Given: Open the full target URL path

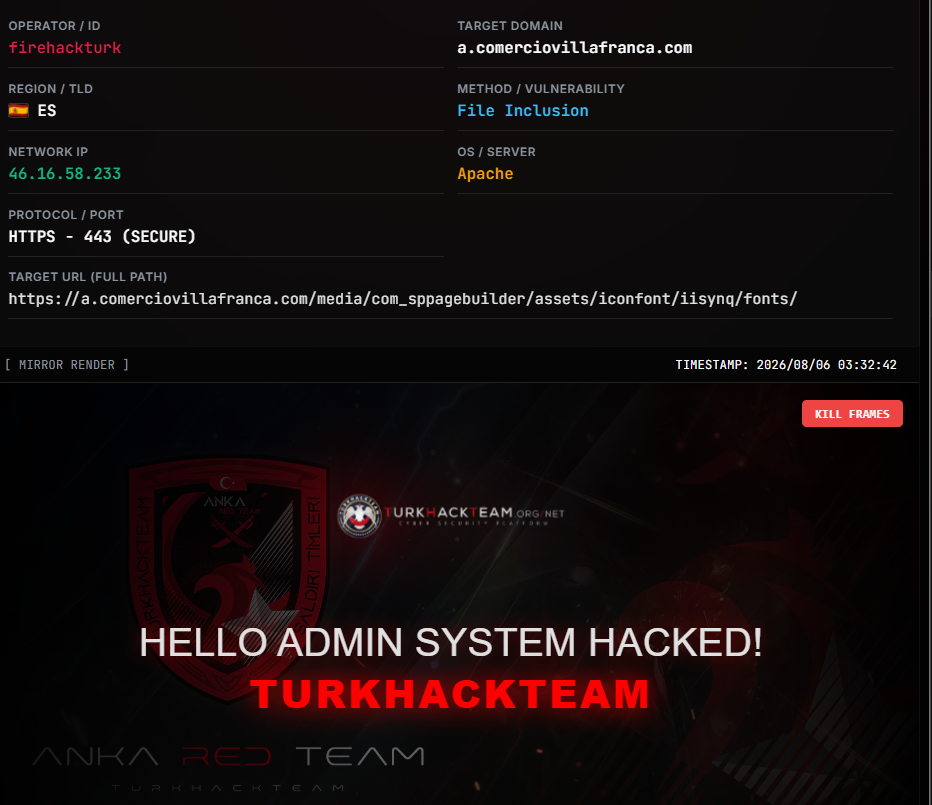Looking at the screenshot, I should tap(402, 298).
